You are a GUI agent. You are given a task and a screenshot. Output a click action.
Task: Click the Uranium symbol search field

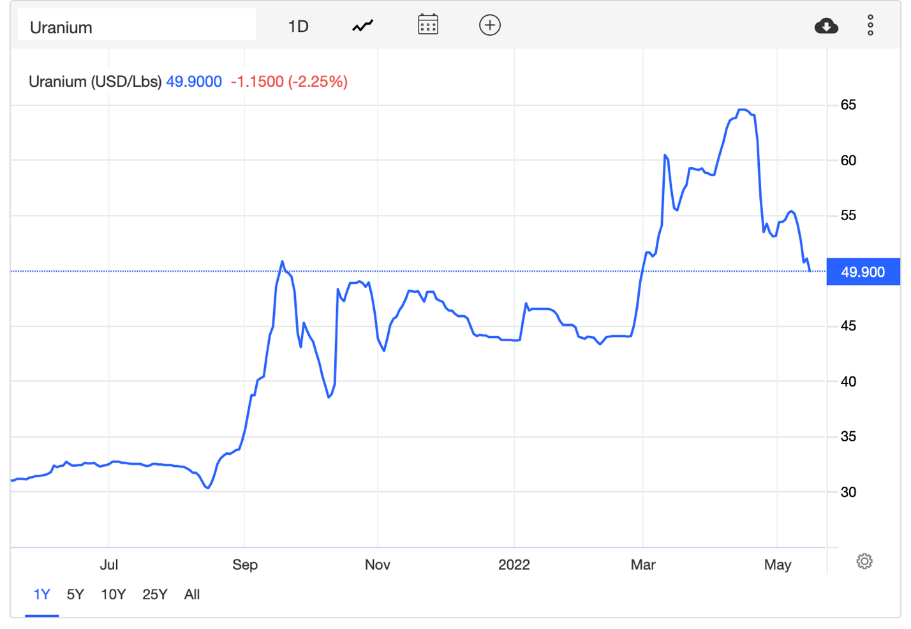click(x=137, y=27)
